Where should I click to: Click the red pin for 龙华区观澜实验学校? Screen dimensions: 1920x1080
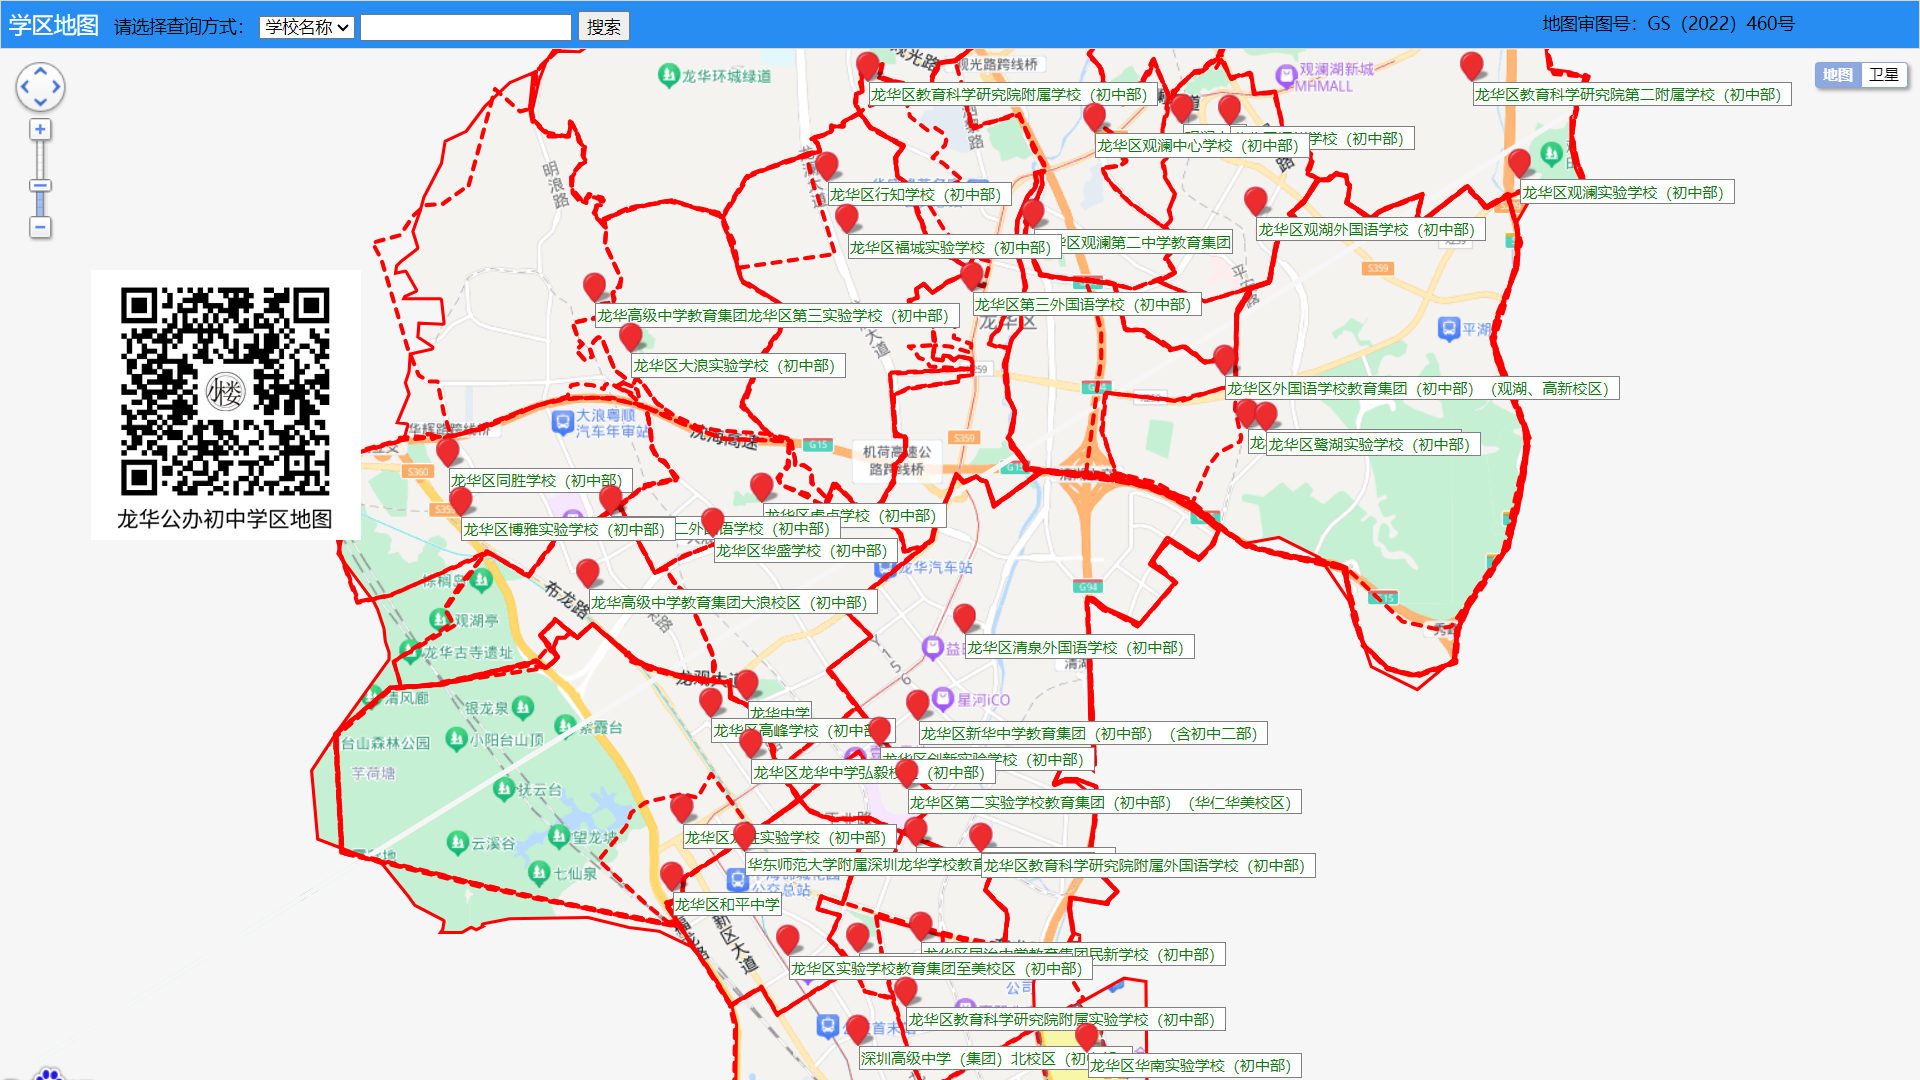(x=1519, y=163)
